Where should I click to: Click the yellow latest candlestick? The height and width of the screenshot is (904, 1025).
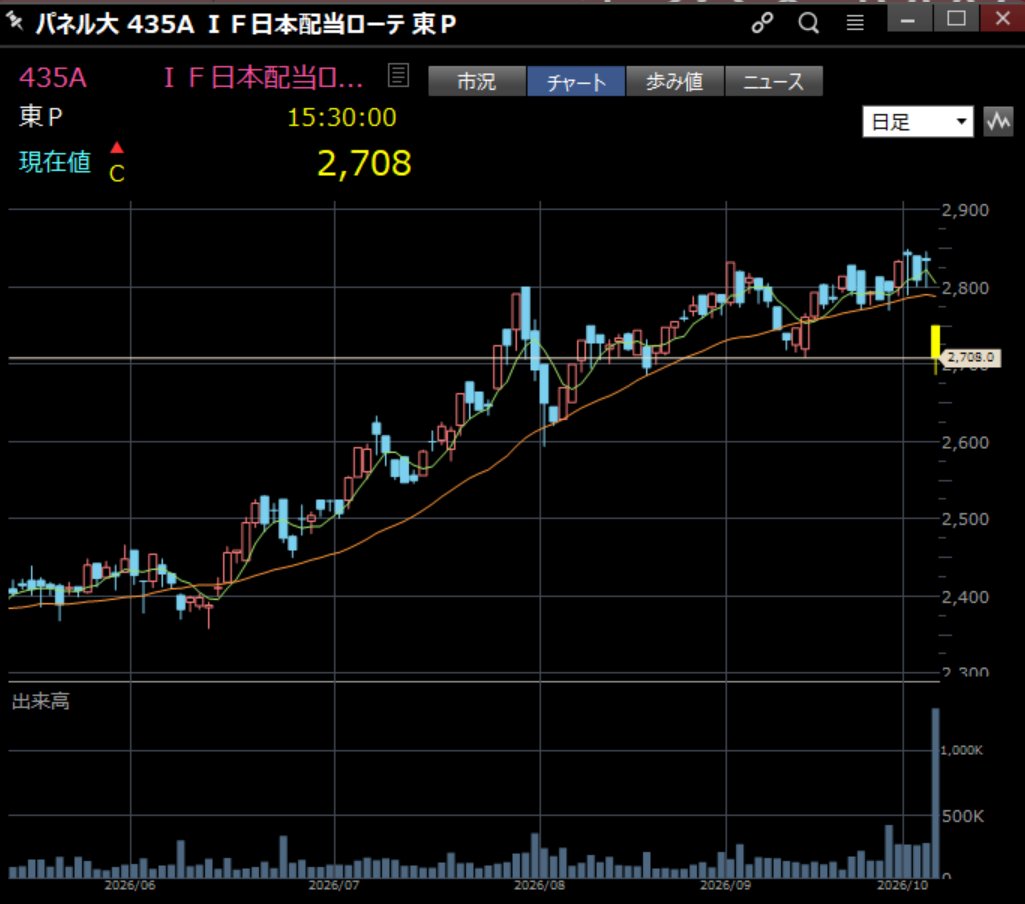pos(935,348)
